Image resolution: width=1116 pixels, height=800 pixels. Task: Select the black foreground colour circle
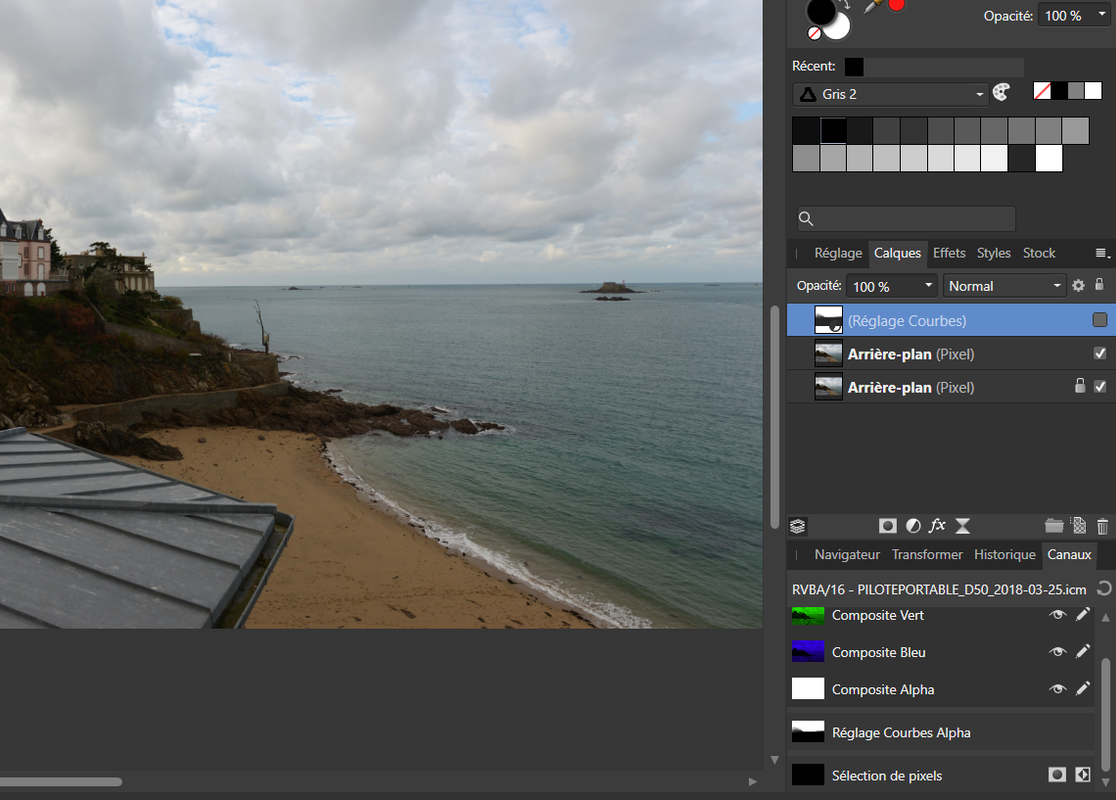point(821,11)
